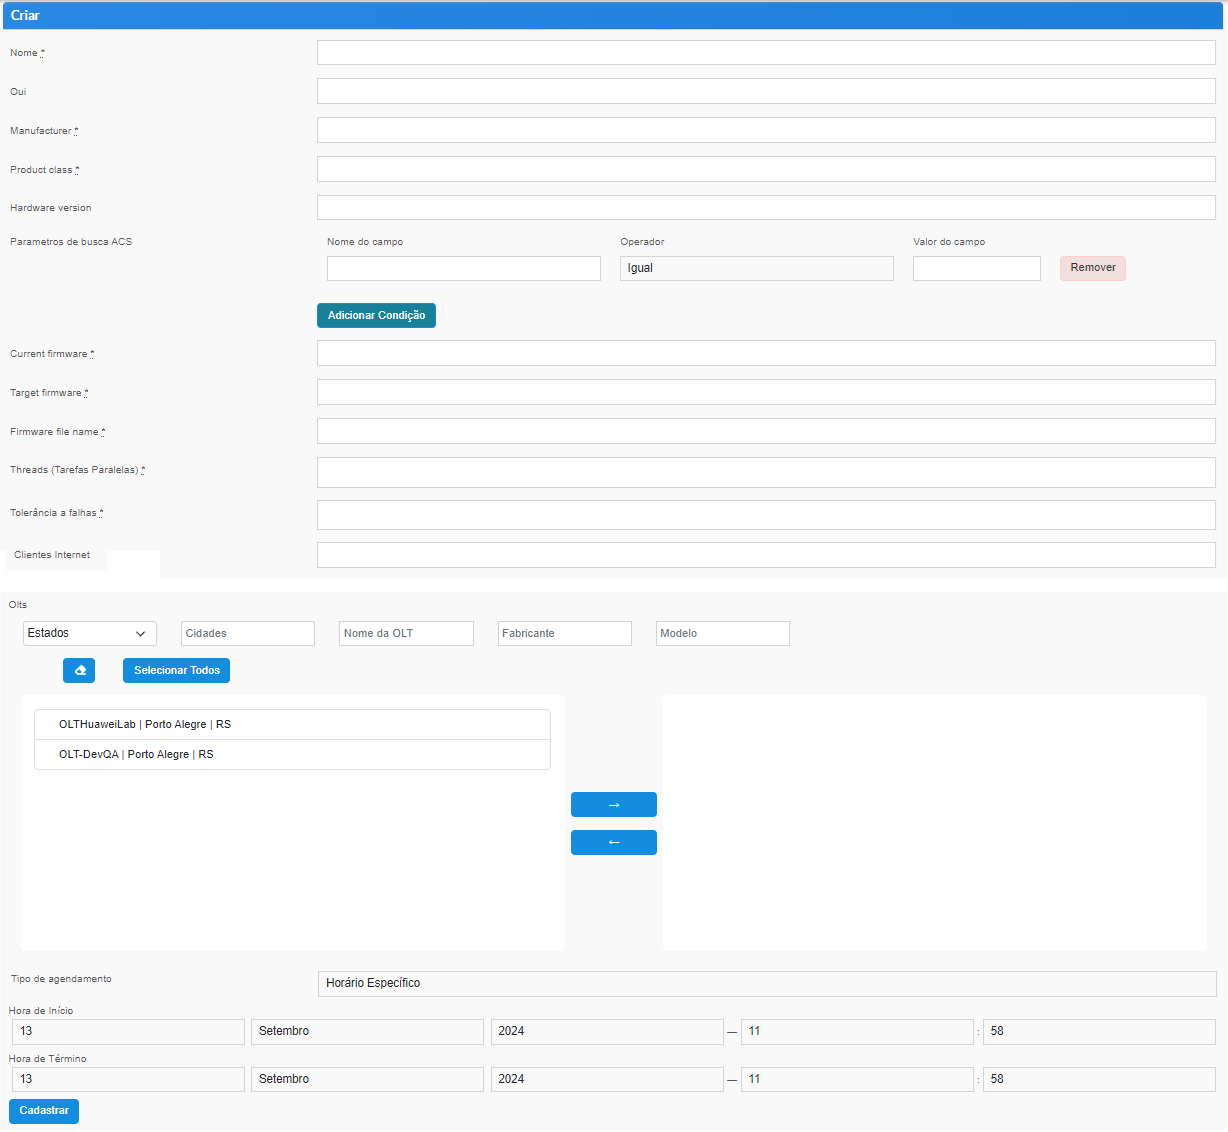Open the Hora de Início month dropdown
1228x1132 pixels.
367,1031
